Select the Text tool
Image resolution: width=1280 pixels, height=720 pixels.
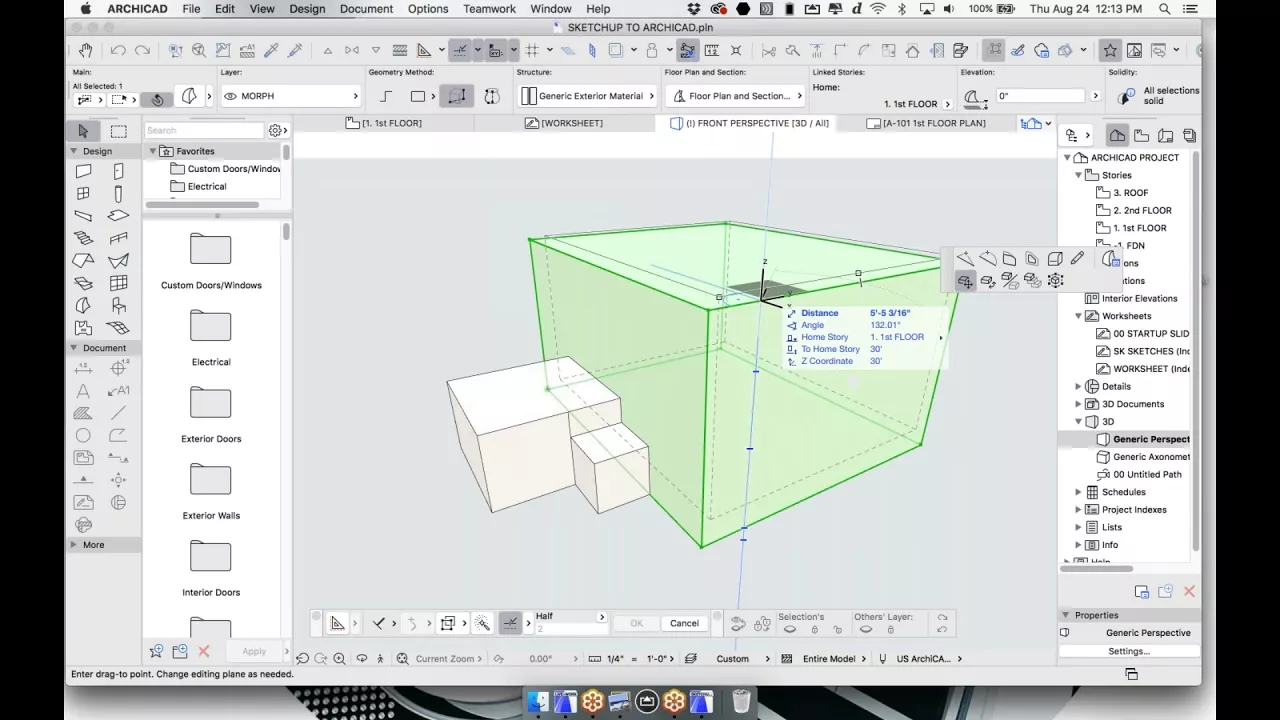83,391
